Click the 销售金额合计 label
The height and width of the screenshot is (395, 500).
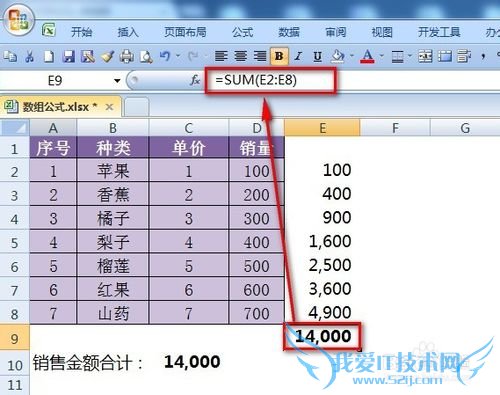[88, 363]
